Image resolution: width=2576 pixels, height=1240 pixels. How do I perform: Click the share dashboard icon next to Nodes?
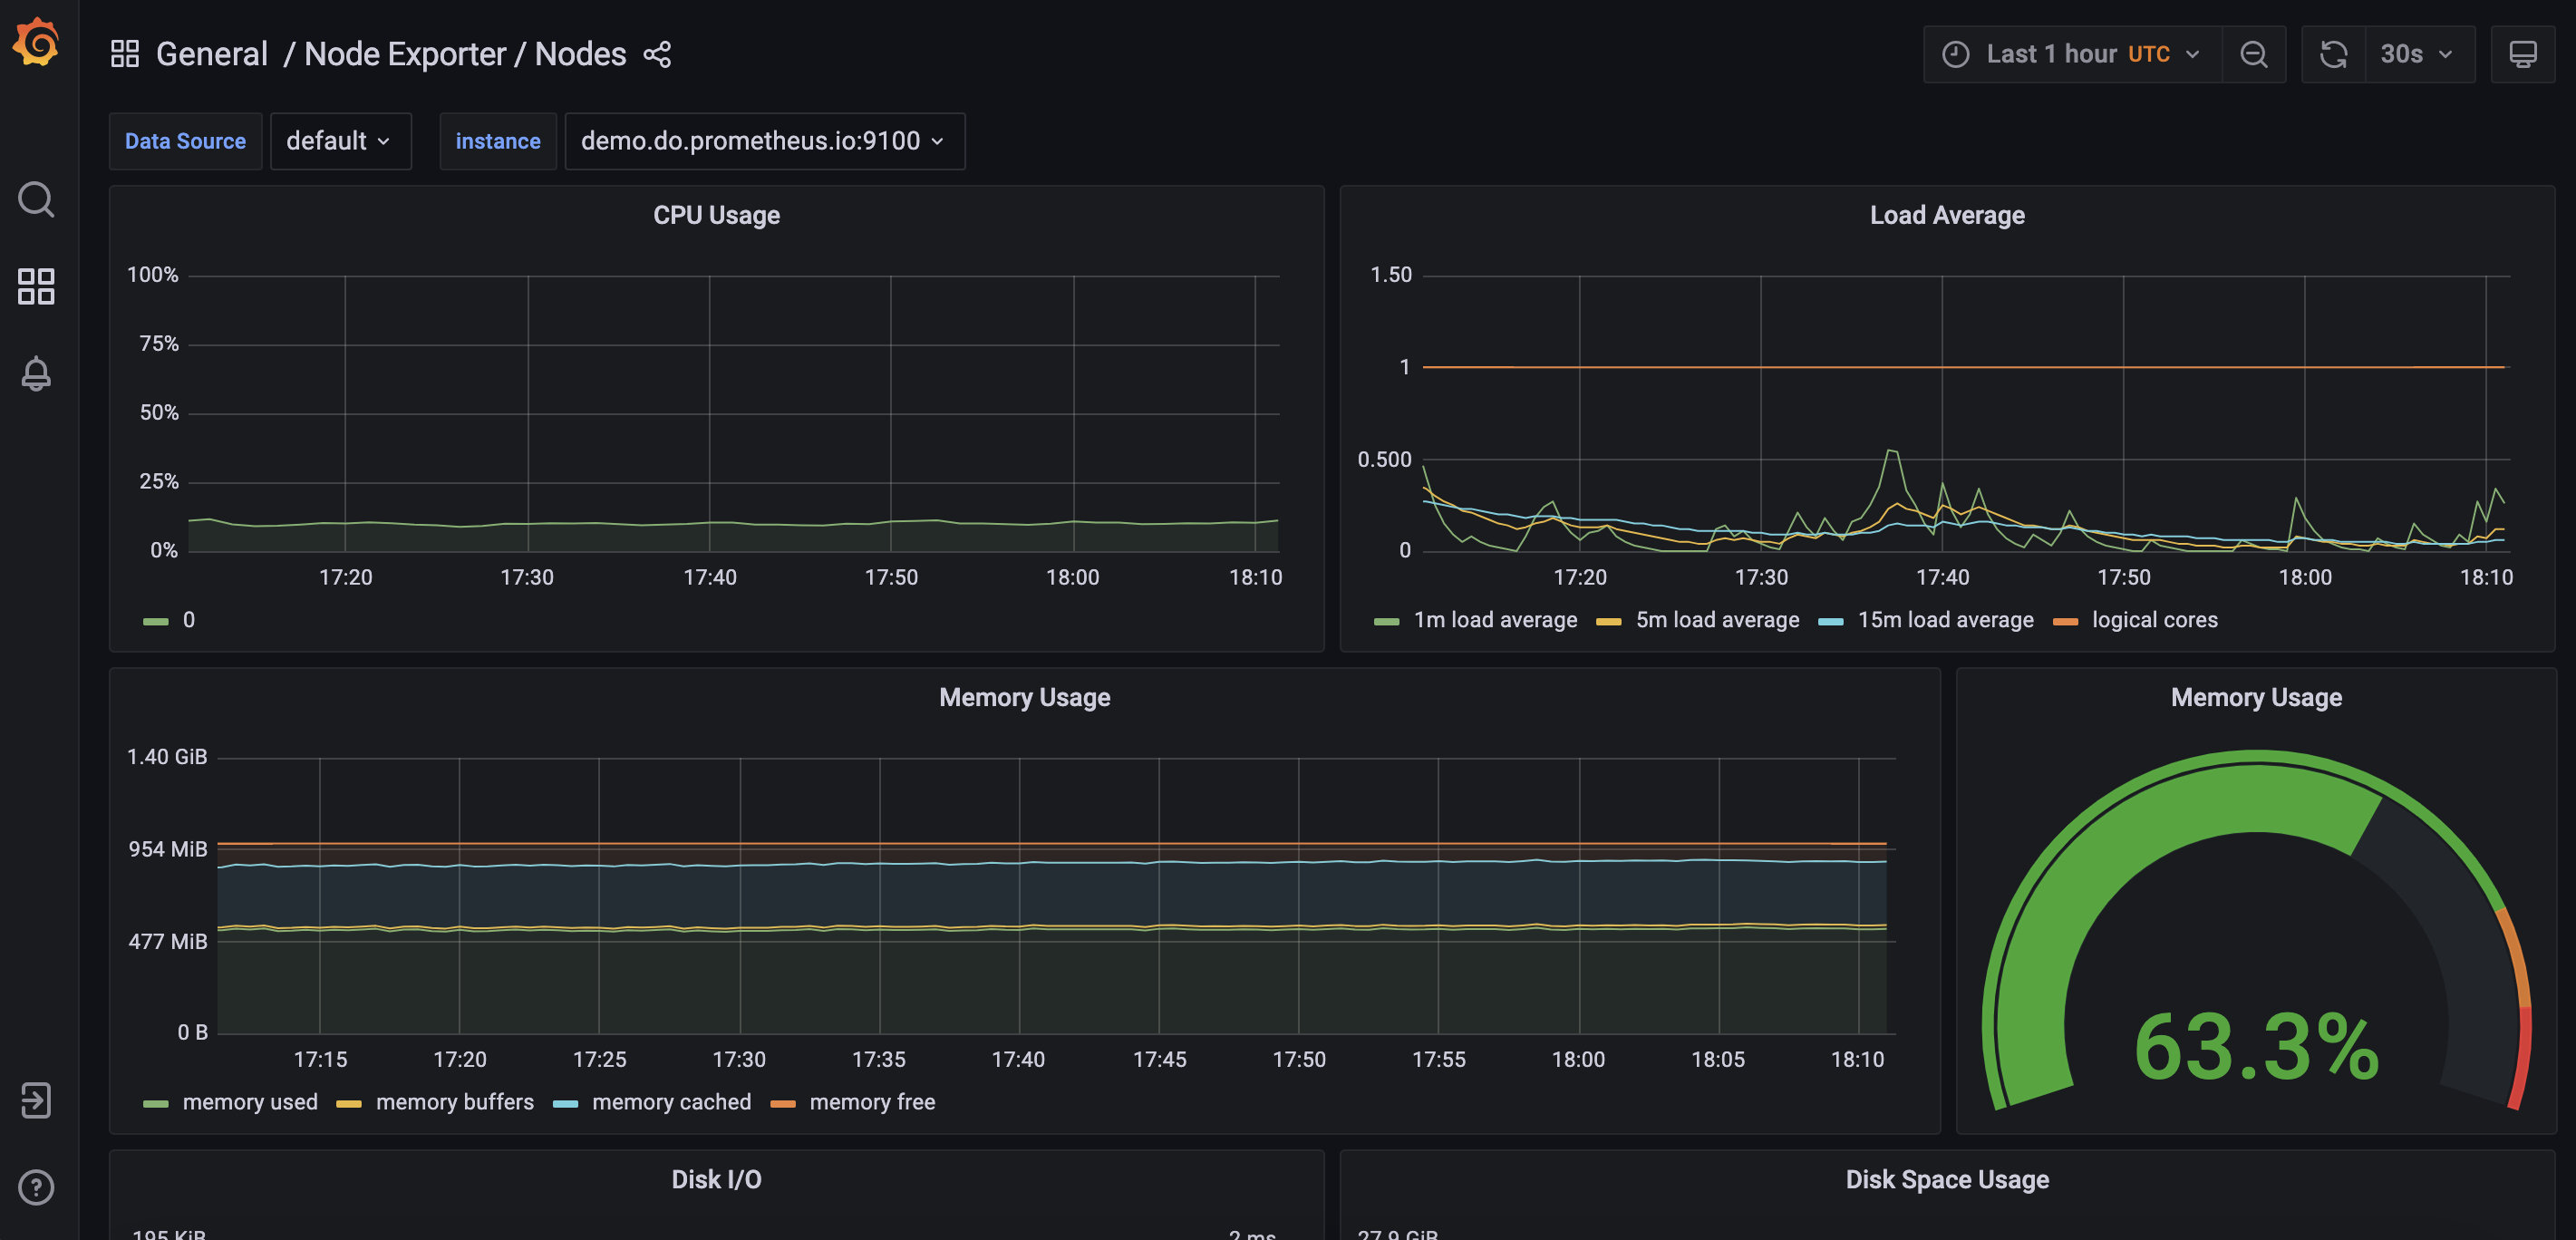pyautogui.click(x=657, y=53)
